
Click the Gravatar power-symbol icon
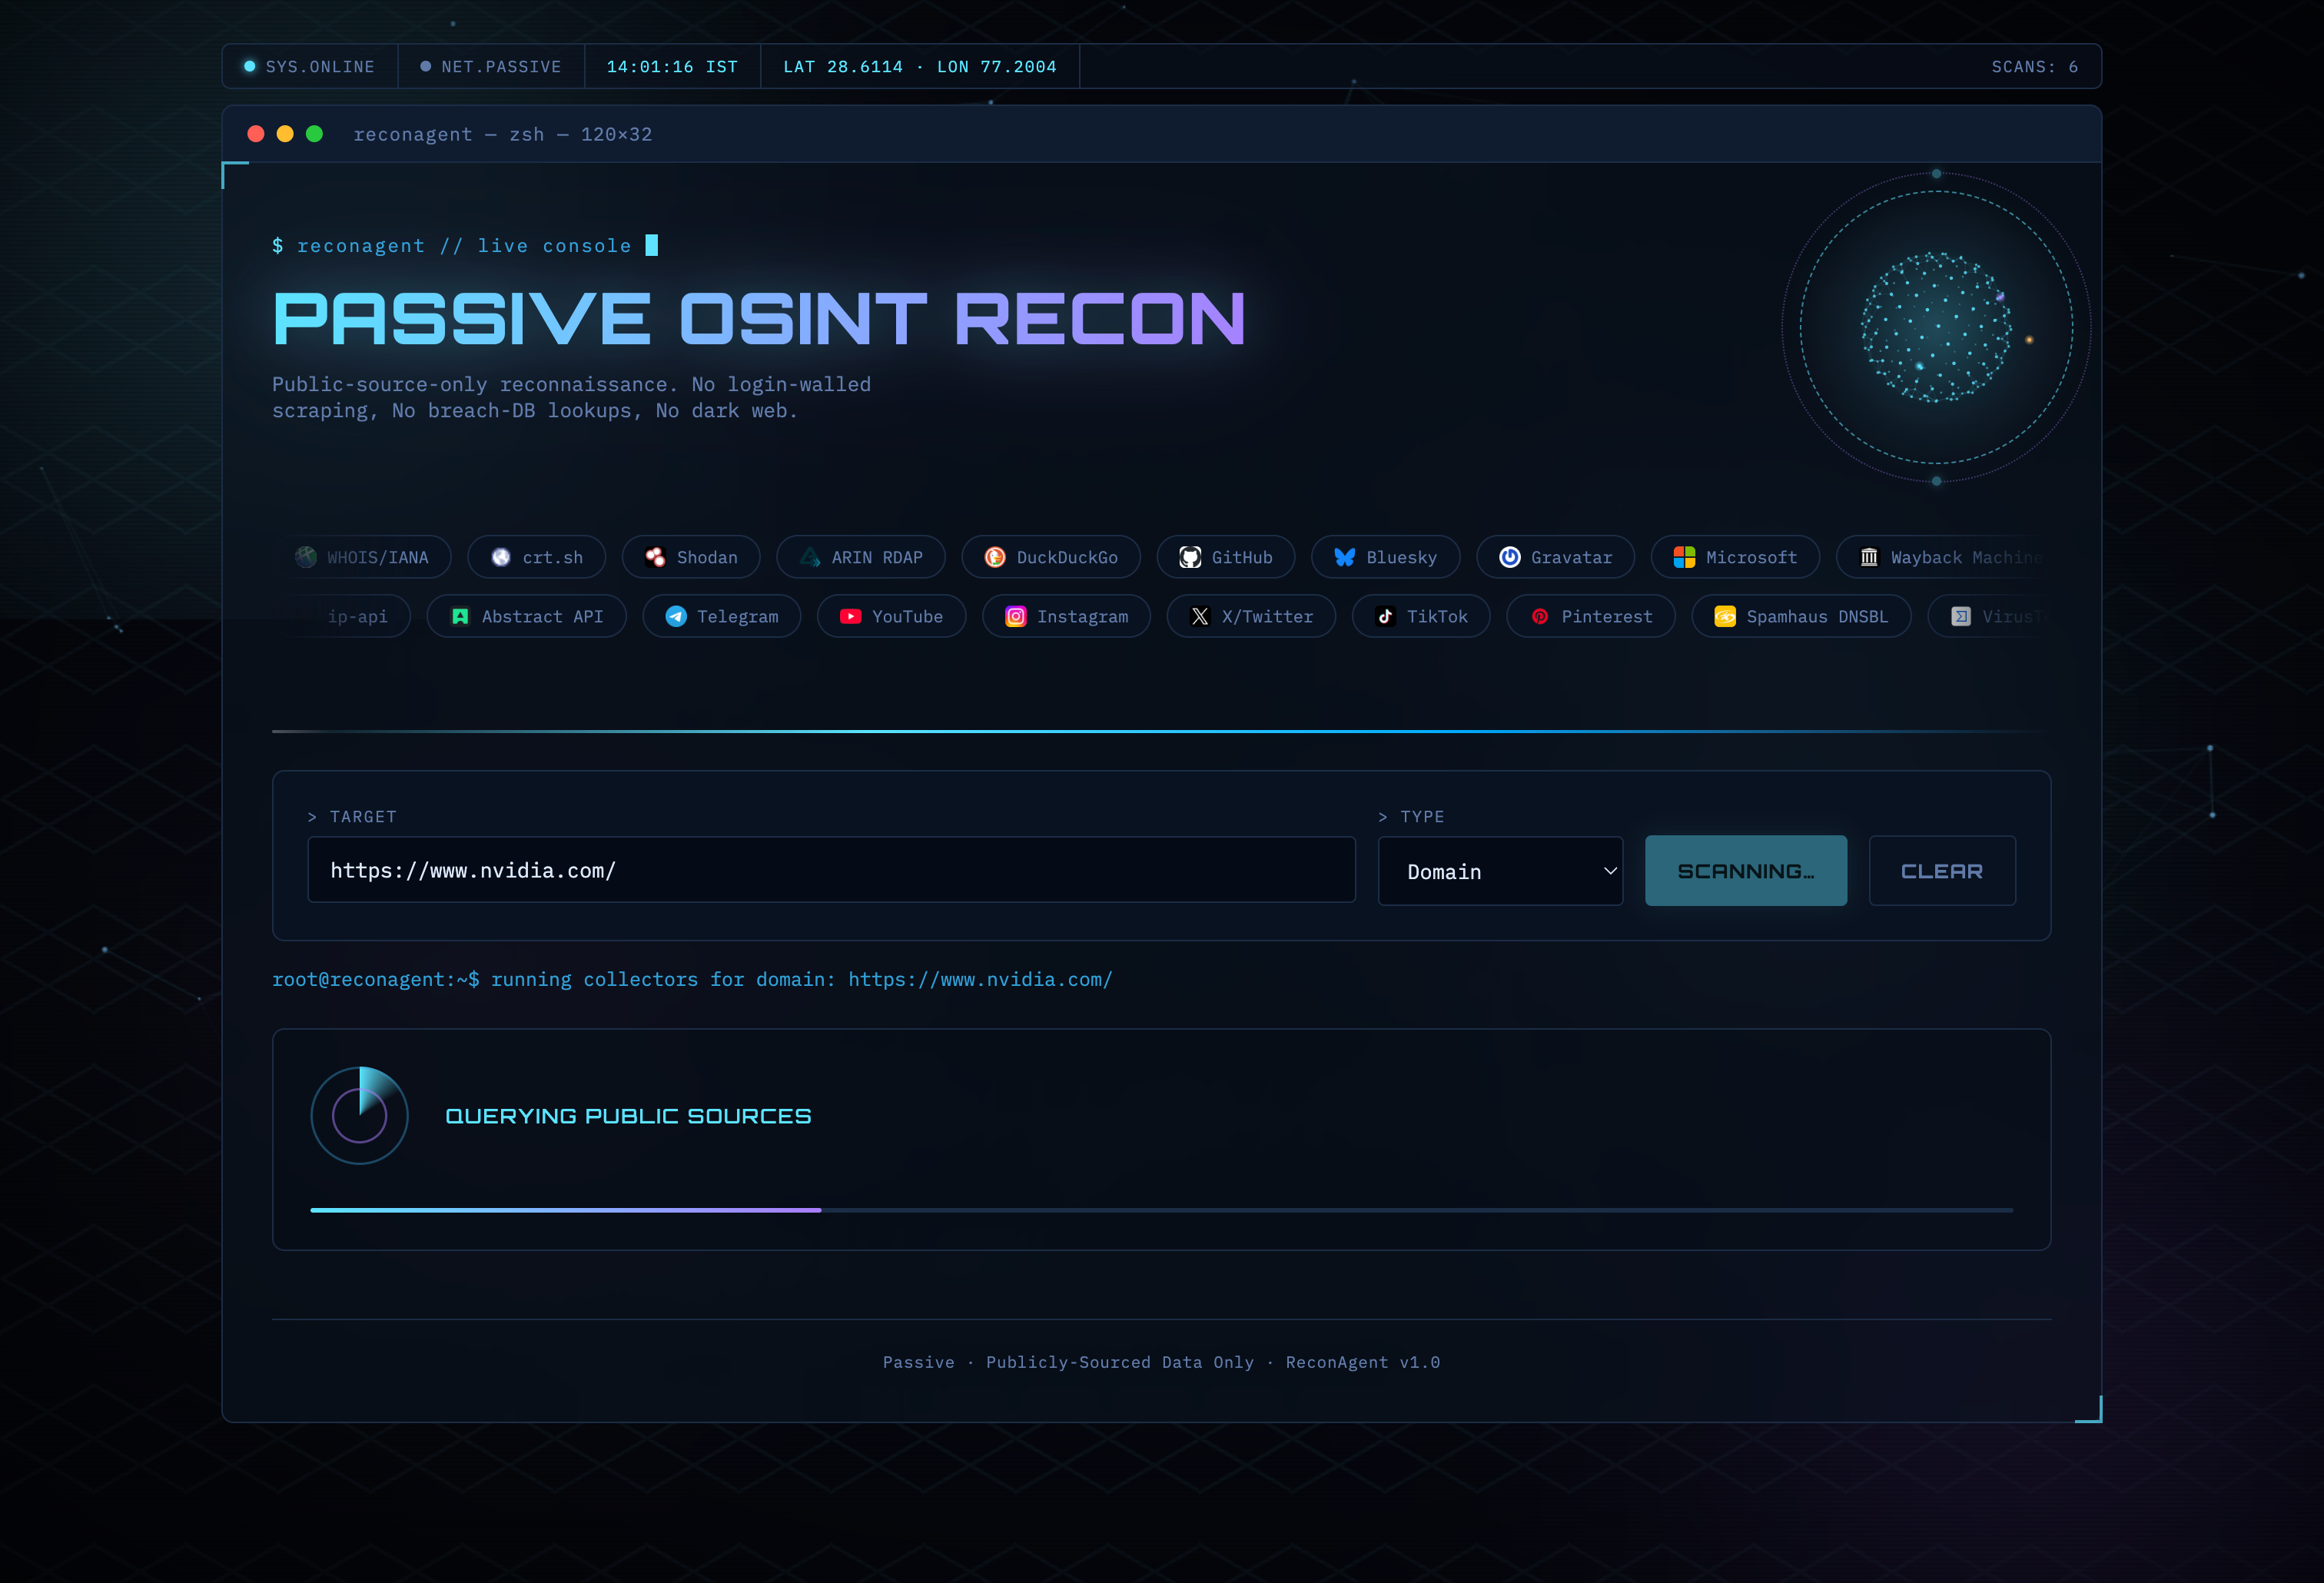[1510, 557]
